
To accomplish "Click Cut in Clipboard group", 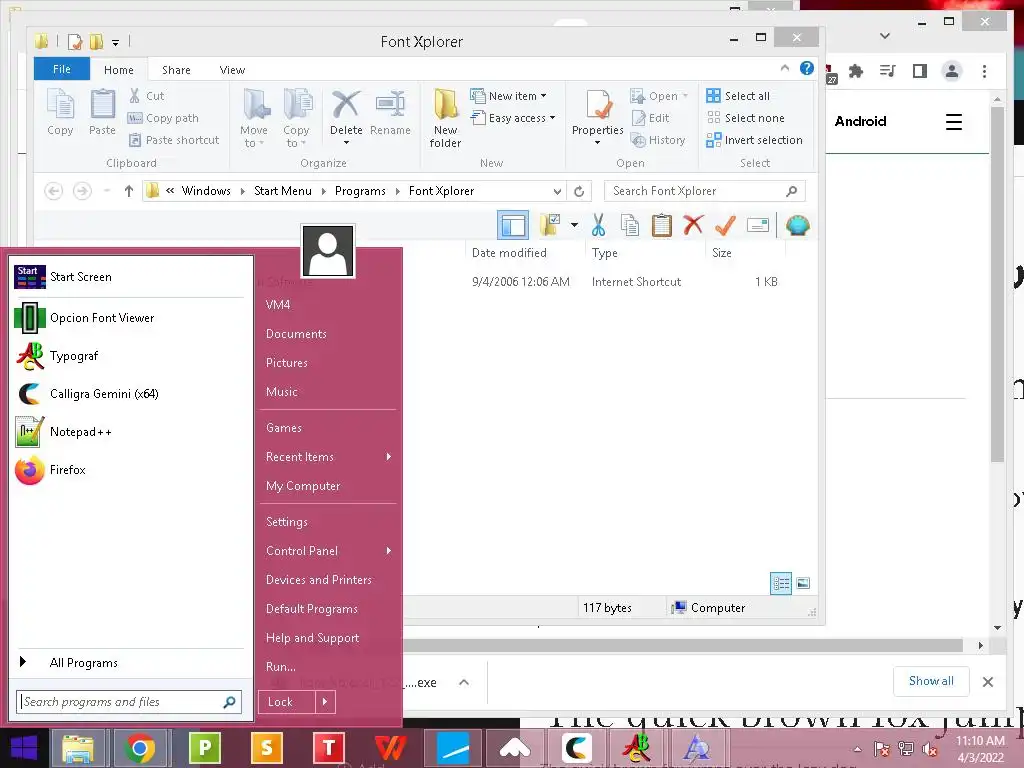I will (146, 96).
